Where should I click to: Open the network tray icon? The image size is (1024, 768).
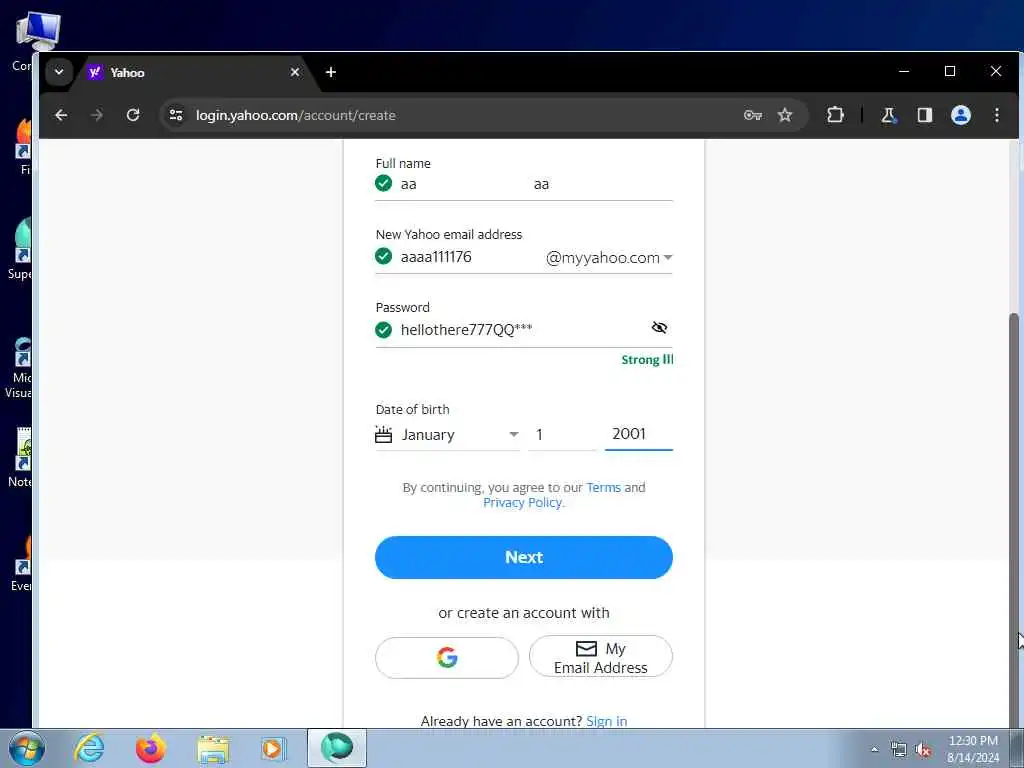899,749
